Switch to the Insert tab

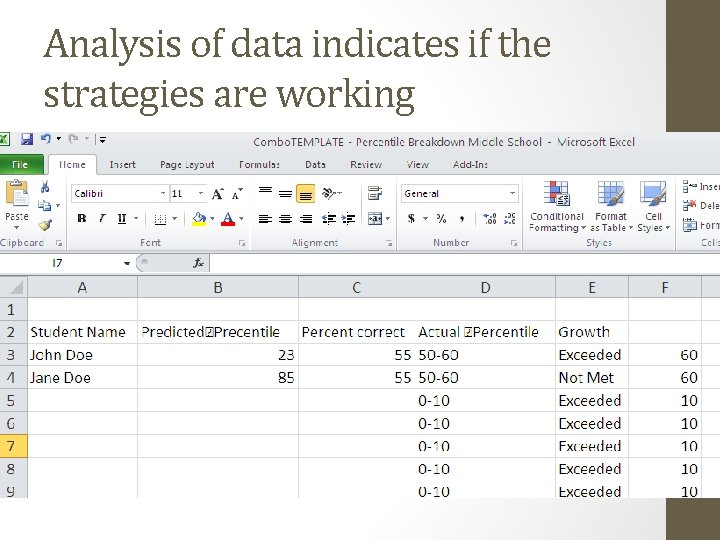[123, 164]
